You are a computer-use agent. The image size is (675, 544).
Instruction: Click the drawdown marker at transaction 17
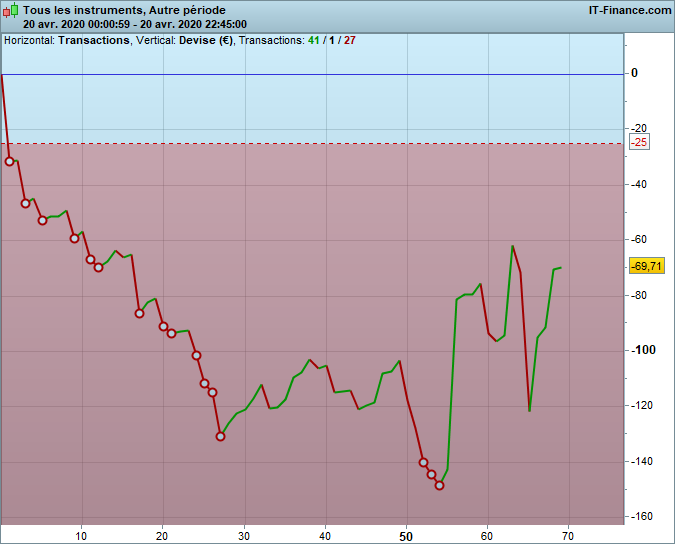[x=139, y=313]
